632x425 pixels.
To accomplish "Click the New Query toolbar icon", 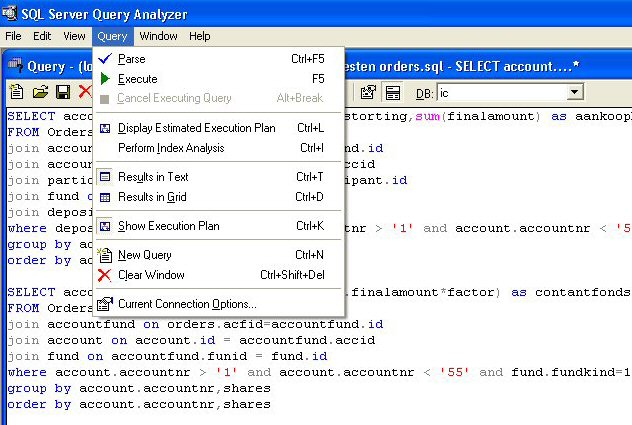I will (x=17, y=92).
